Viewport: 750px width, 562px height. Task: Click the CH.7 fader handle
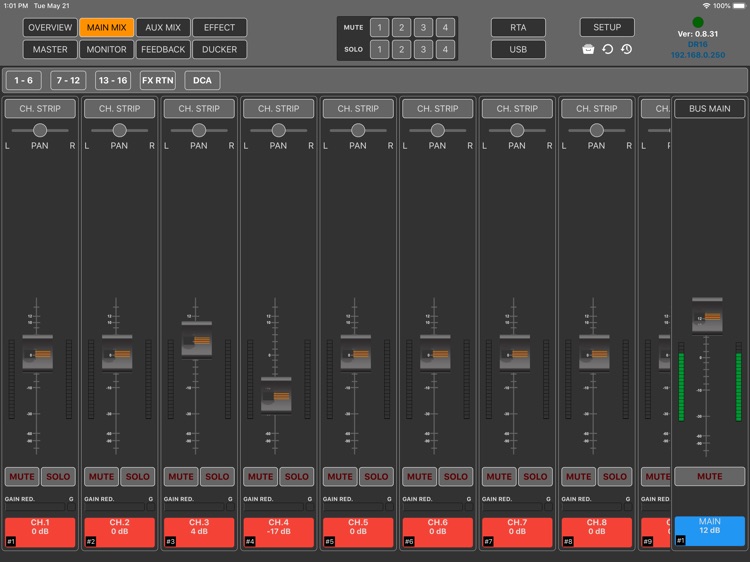tap(515, 353)
